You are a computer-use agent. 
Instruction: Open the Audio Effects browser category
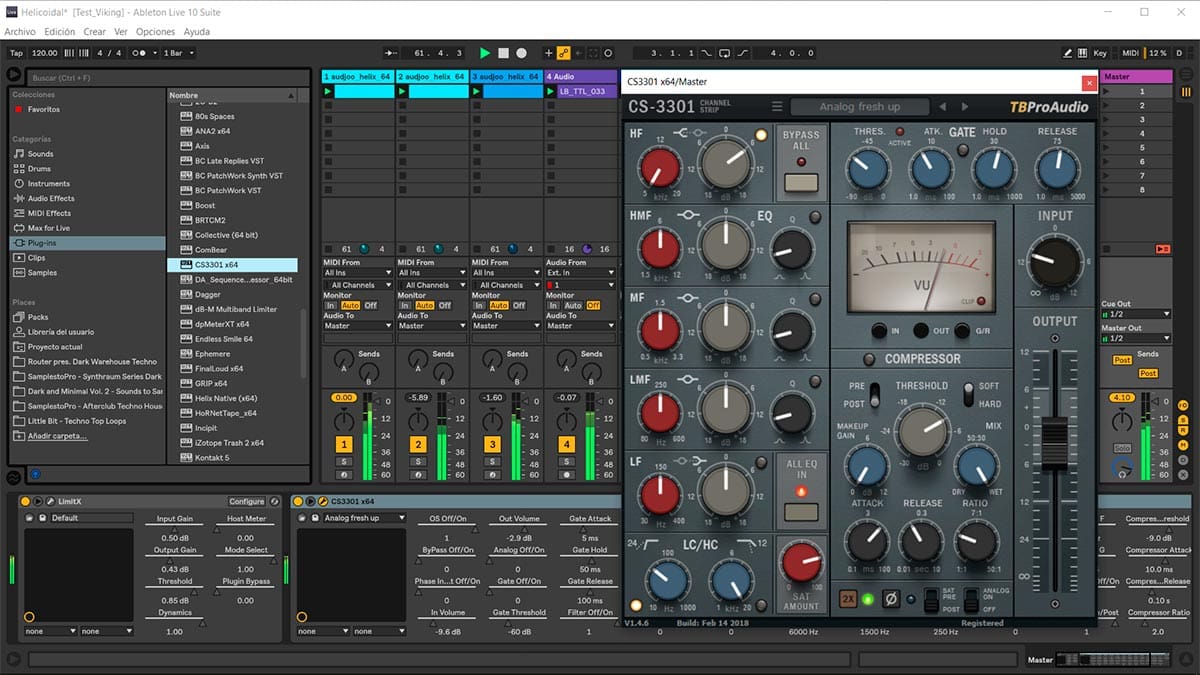click(x=50, y=198)
